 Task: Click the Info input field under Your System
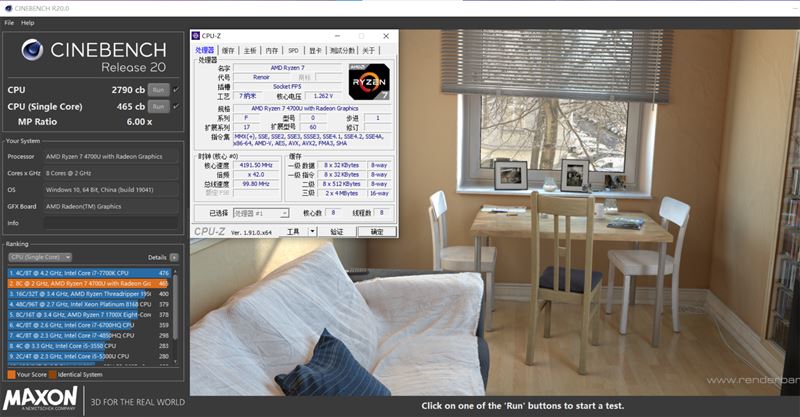click(111, 223)
